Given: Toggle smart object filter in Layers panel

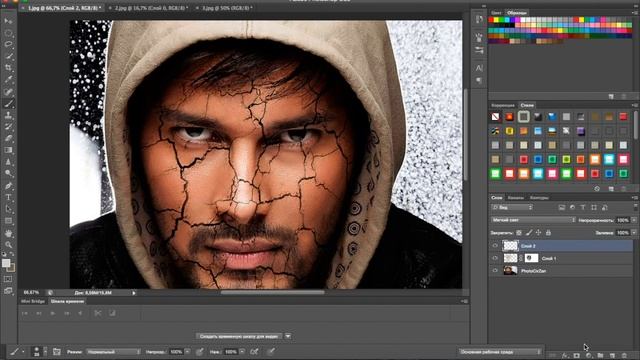Looking at the screenshot, I should click(x=604, y=208).
